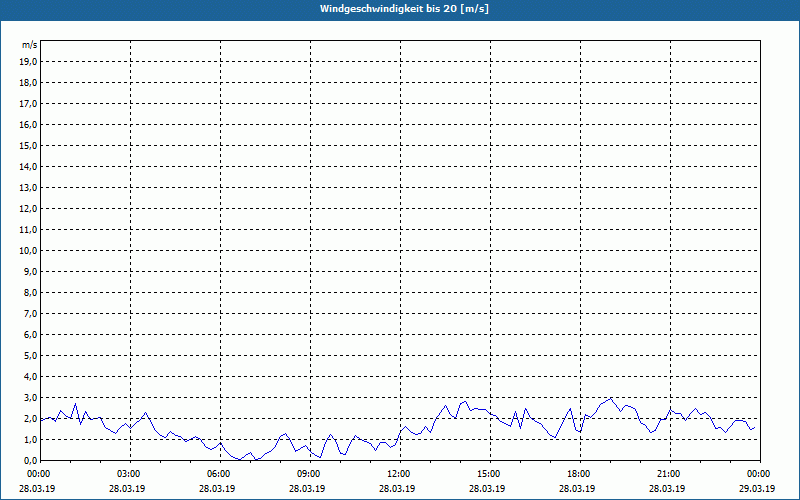The image size is (800, 500).
Task: Select the 10,0 y-axis label
Action: pyautogui.click(x=28, y=251)
